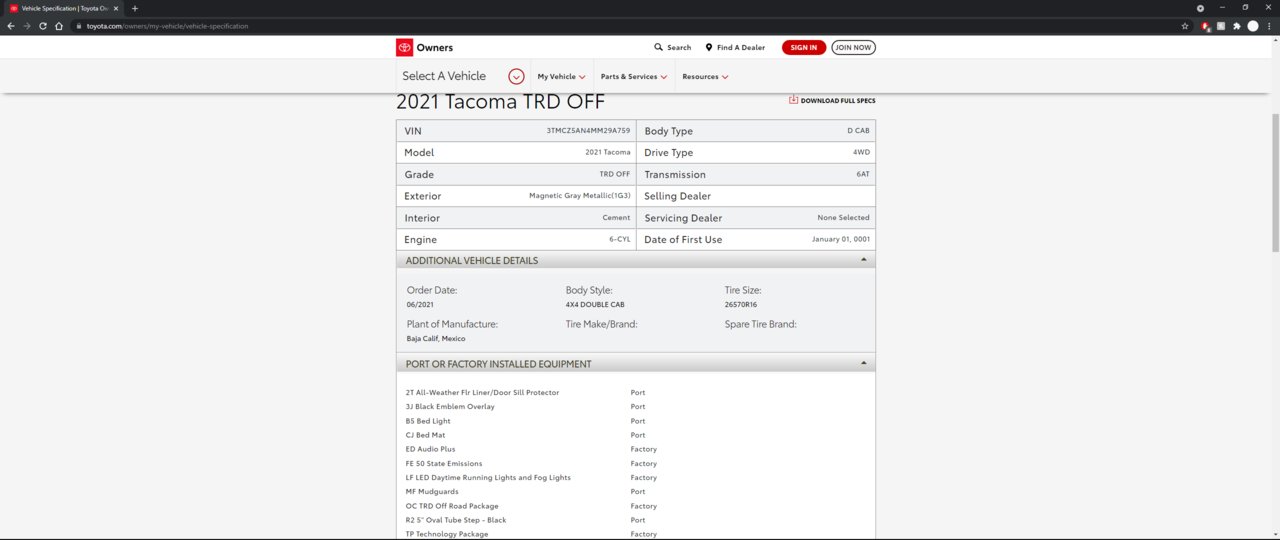
Task: Click the Drive Type value 4WD
Action: (x=861, y=152)
